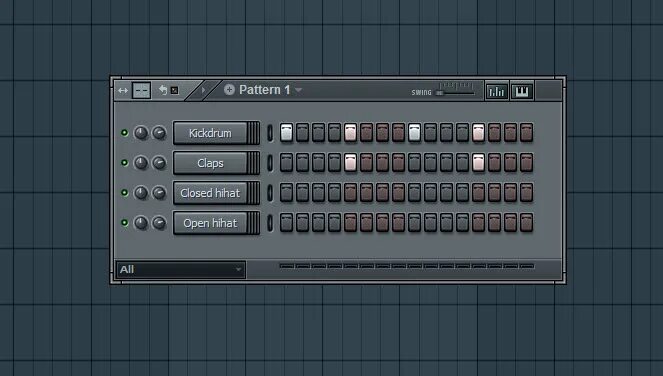
Task: Enable Claps step 1
Action: [x=286, y=162]
